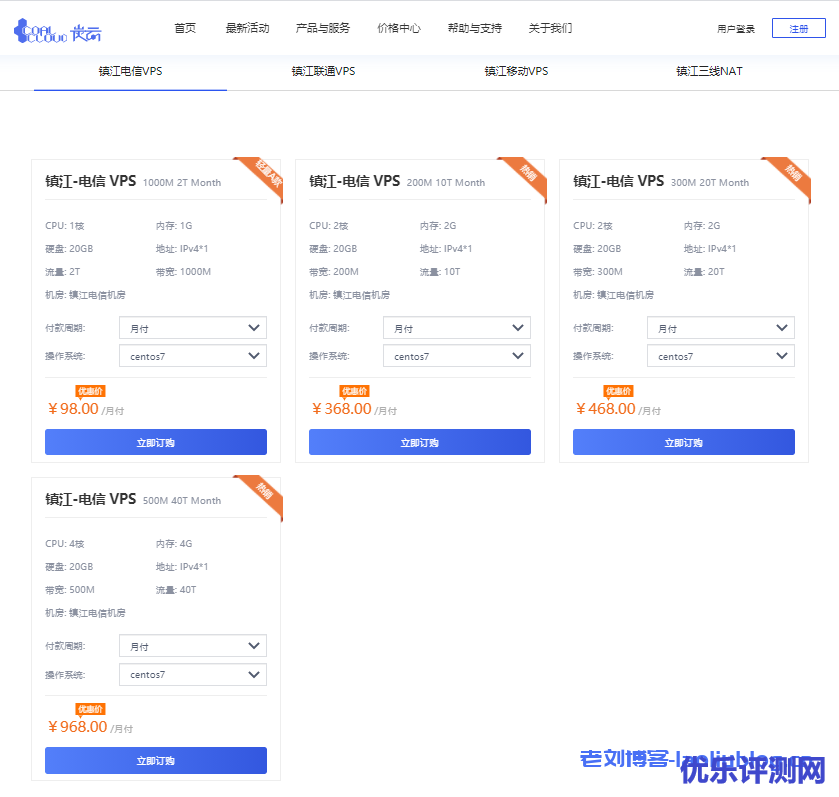Expand operating system dropdown on the 200M plan
The height and width of the screenshot is (797, 839).
point(456,356)
